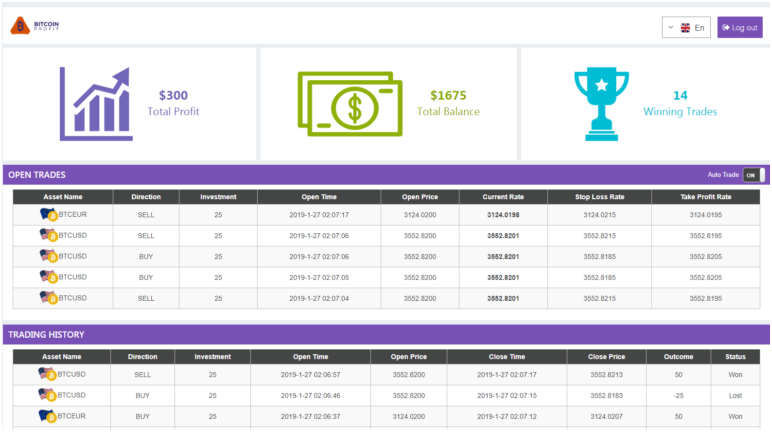
Task: Toggle the Auto Trade ON switch
Action: (x=754, y=175)
